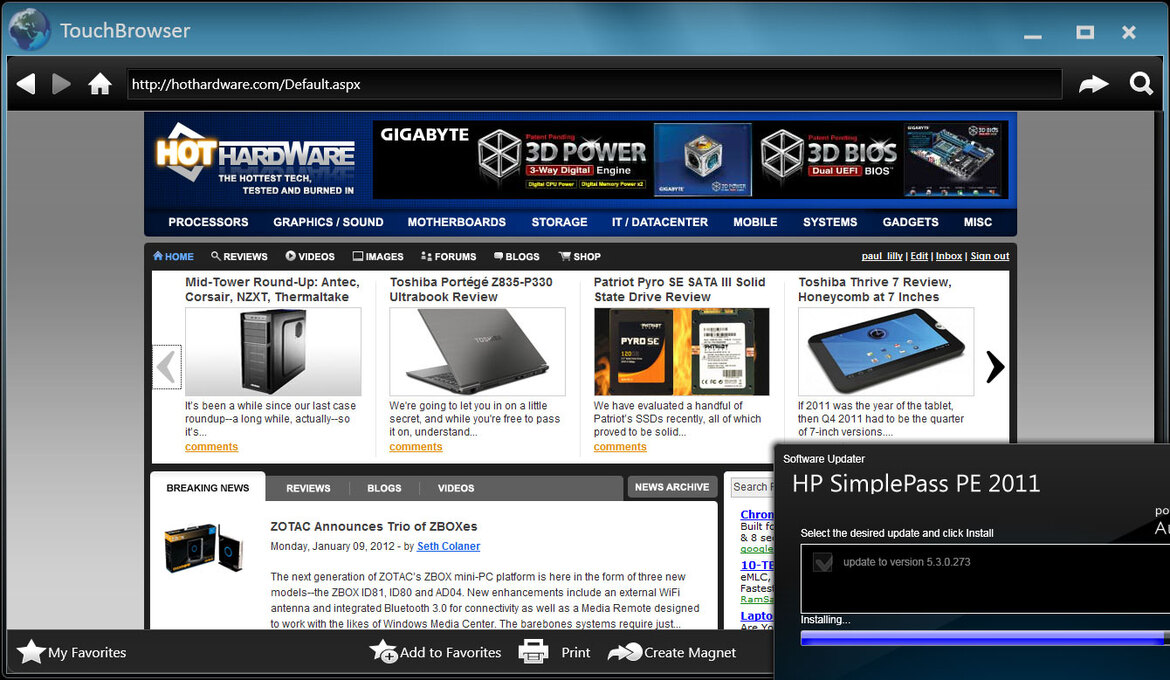This screenshot has height=680, width=1170.
Task: Click the HotHardware site logo
Action: tap(254, 158)
